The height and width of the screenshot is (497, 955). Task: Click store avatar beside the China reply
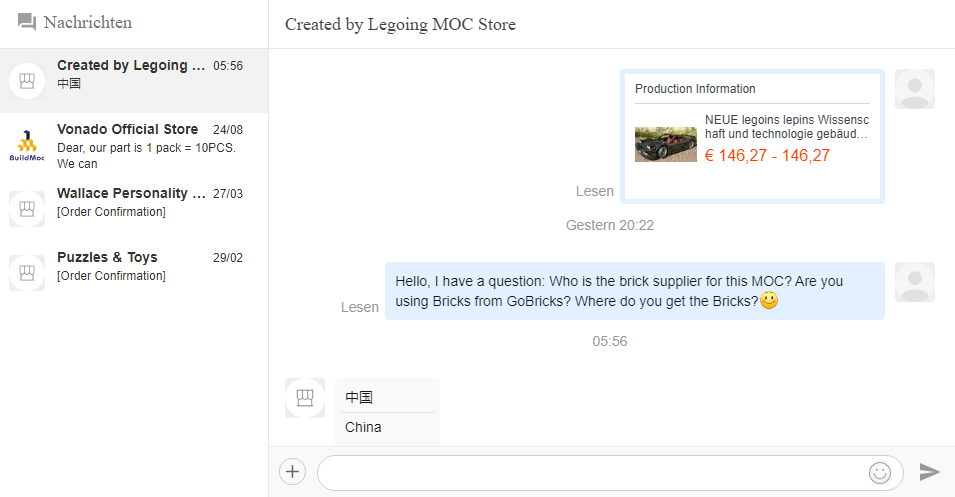click(x=305, y=398)
